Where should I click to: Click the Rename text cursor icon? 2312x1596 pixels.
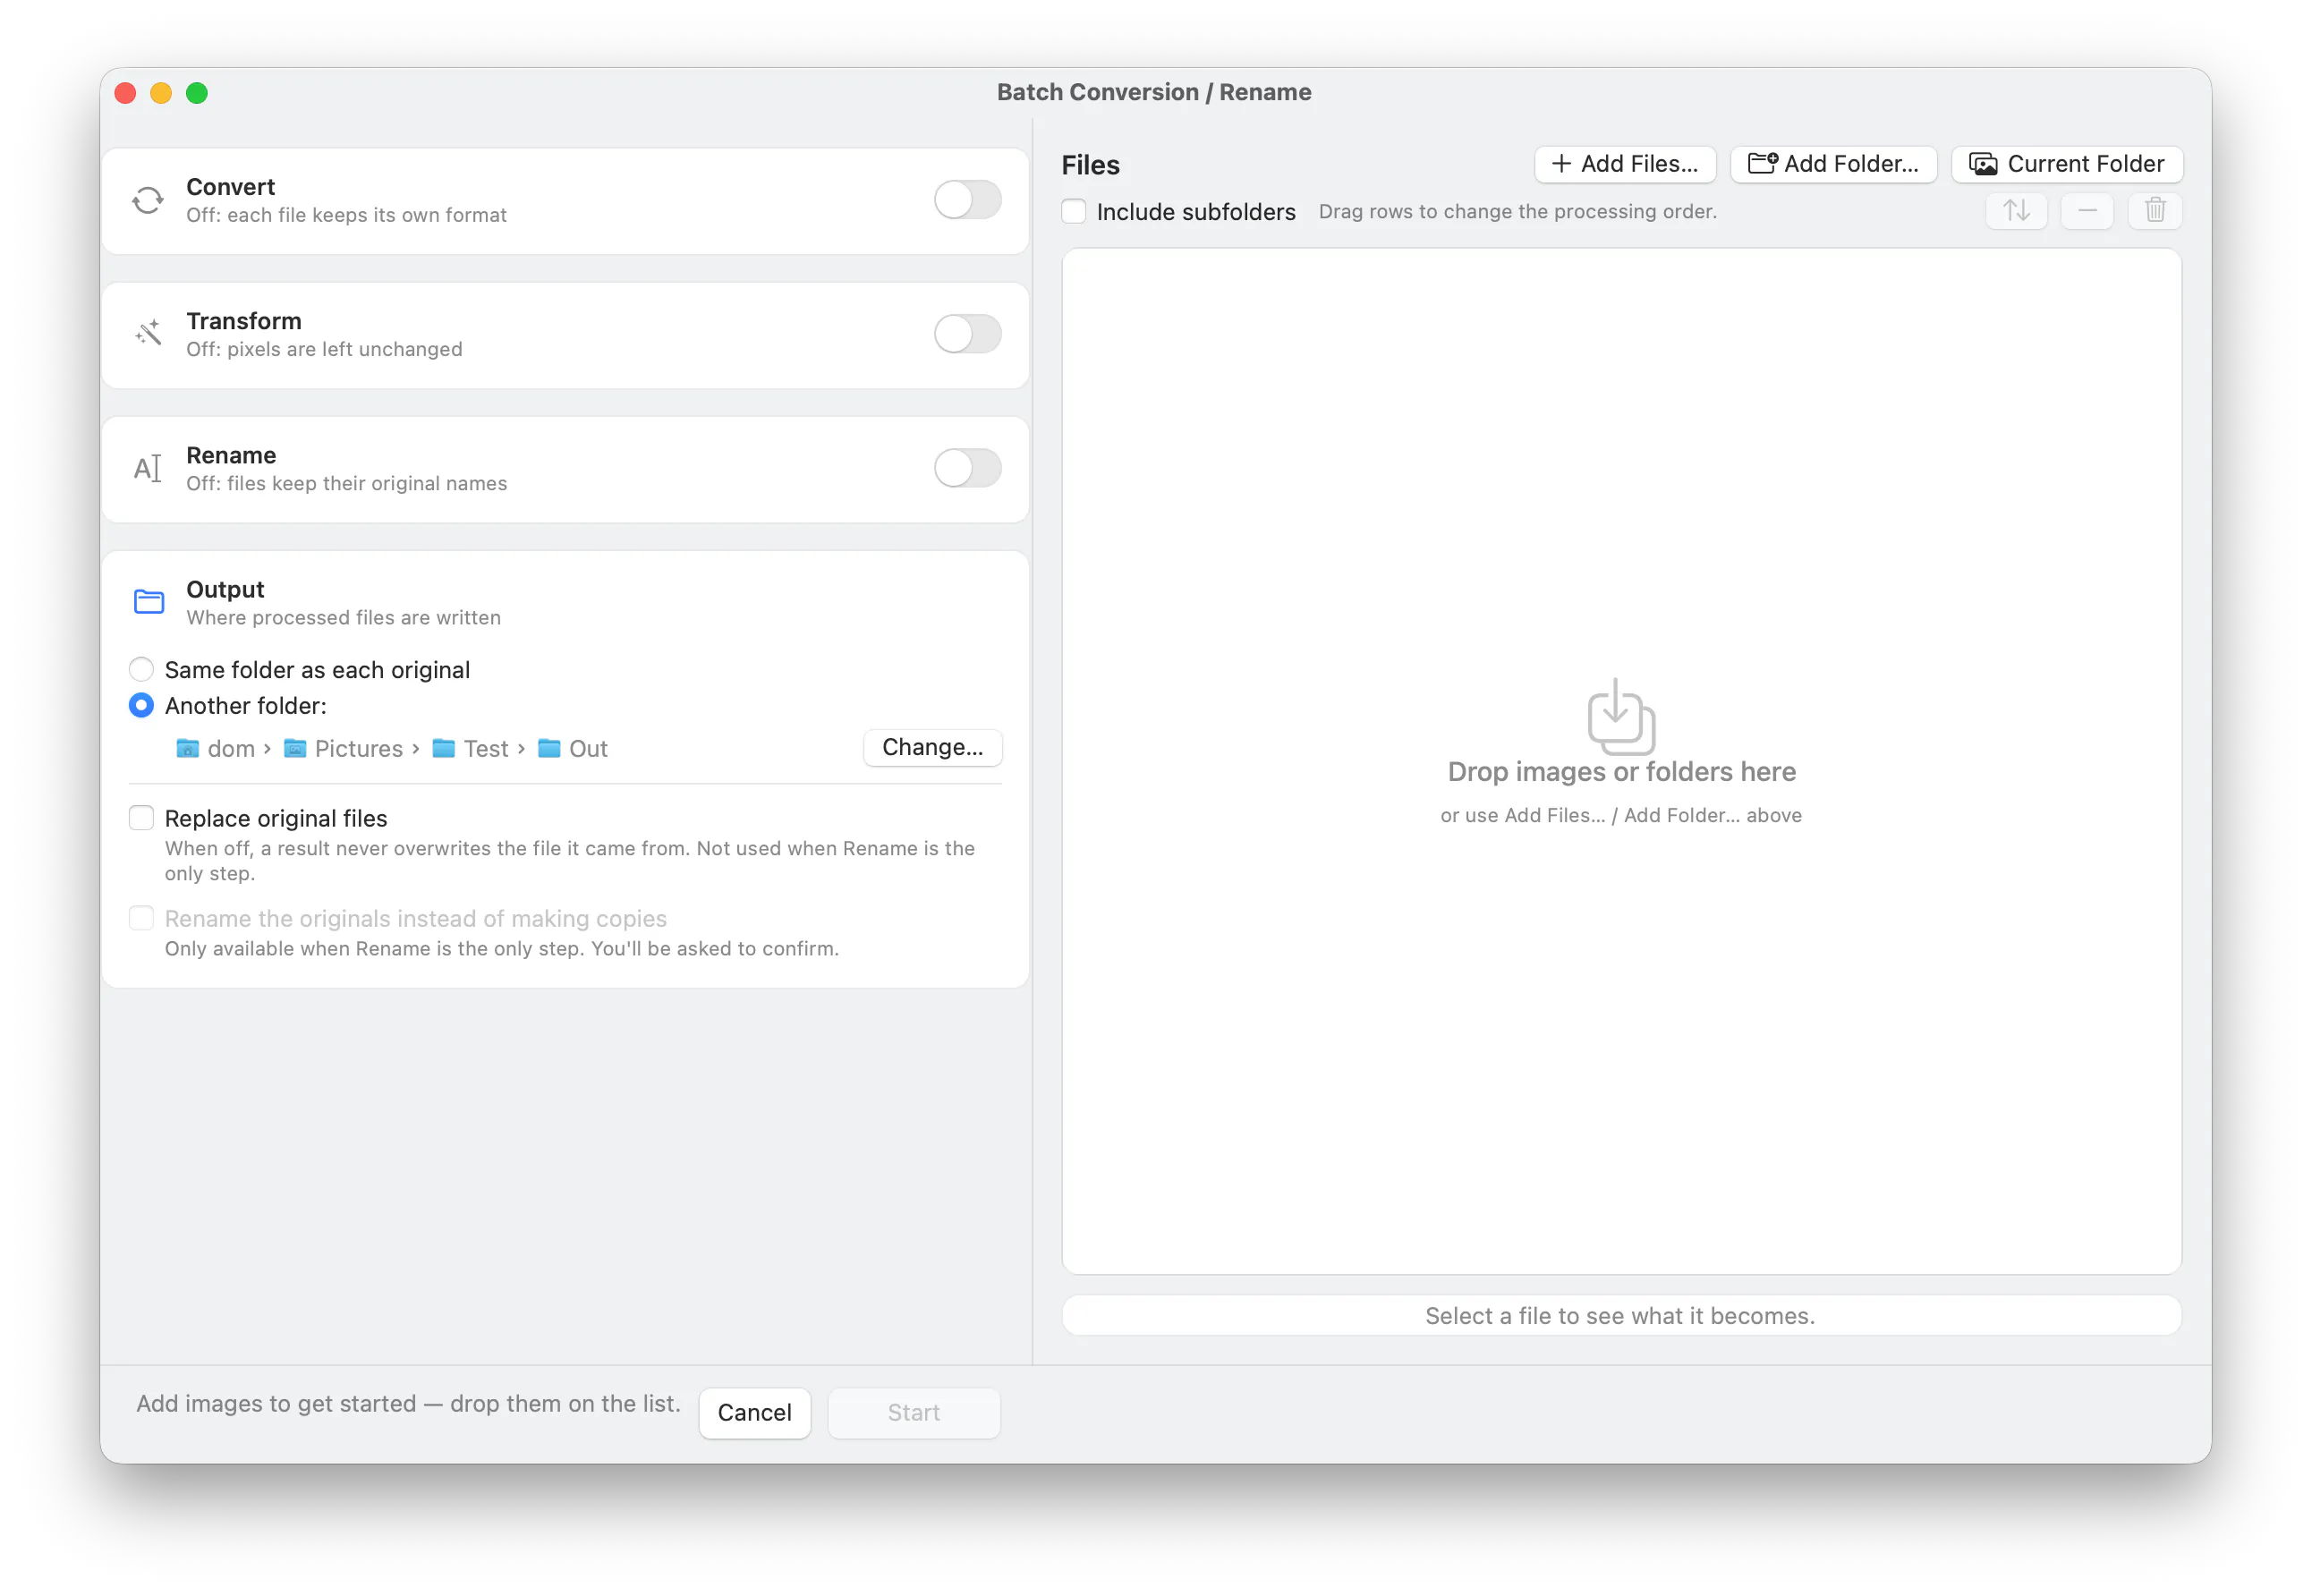pyautogui.click(x=148, y=468)
